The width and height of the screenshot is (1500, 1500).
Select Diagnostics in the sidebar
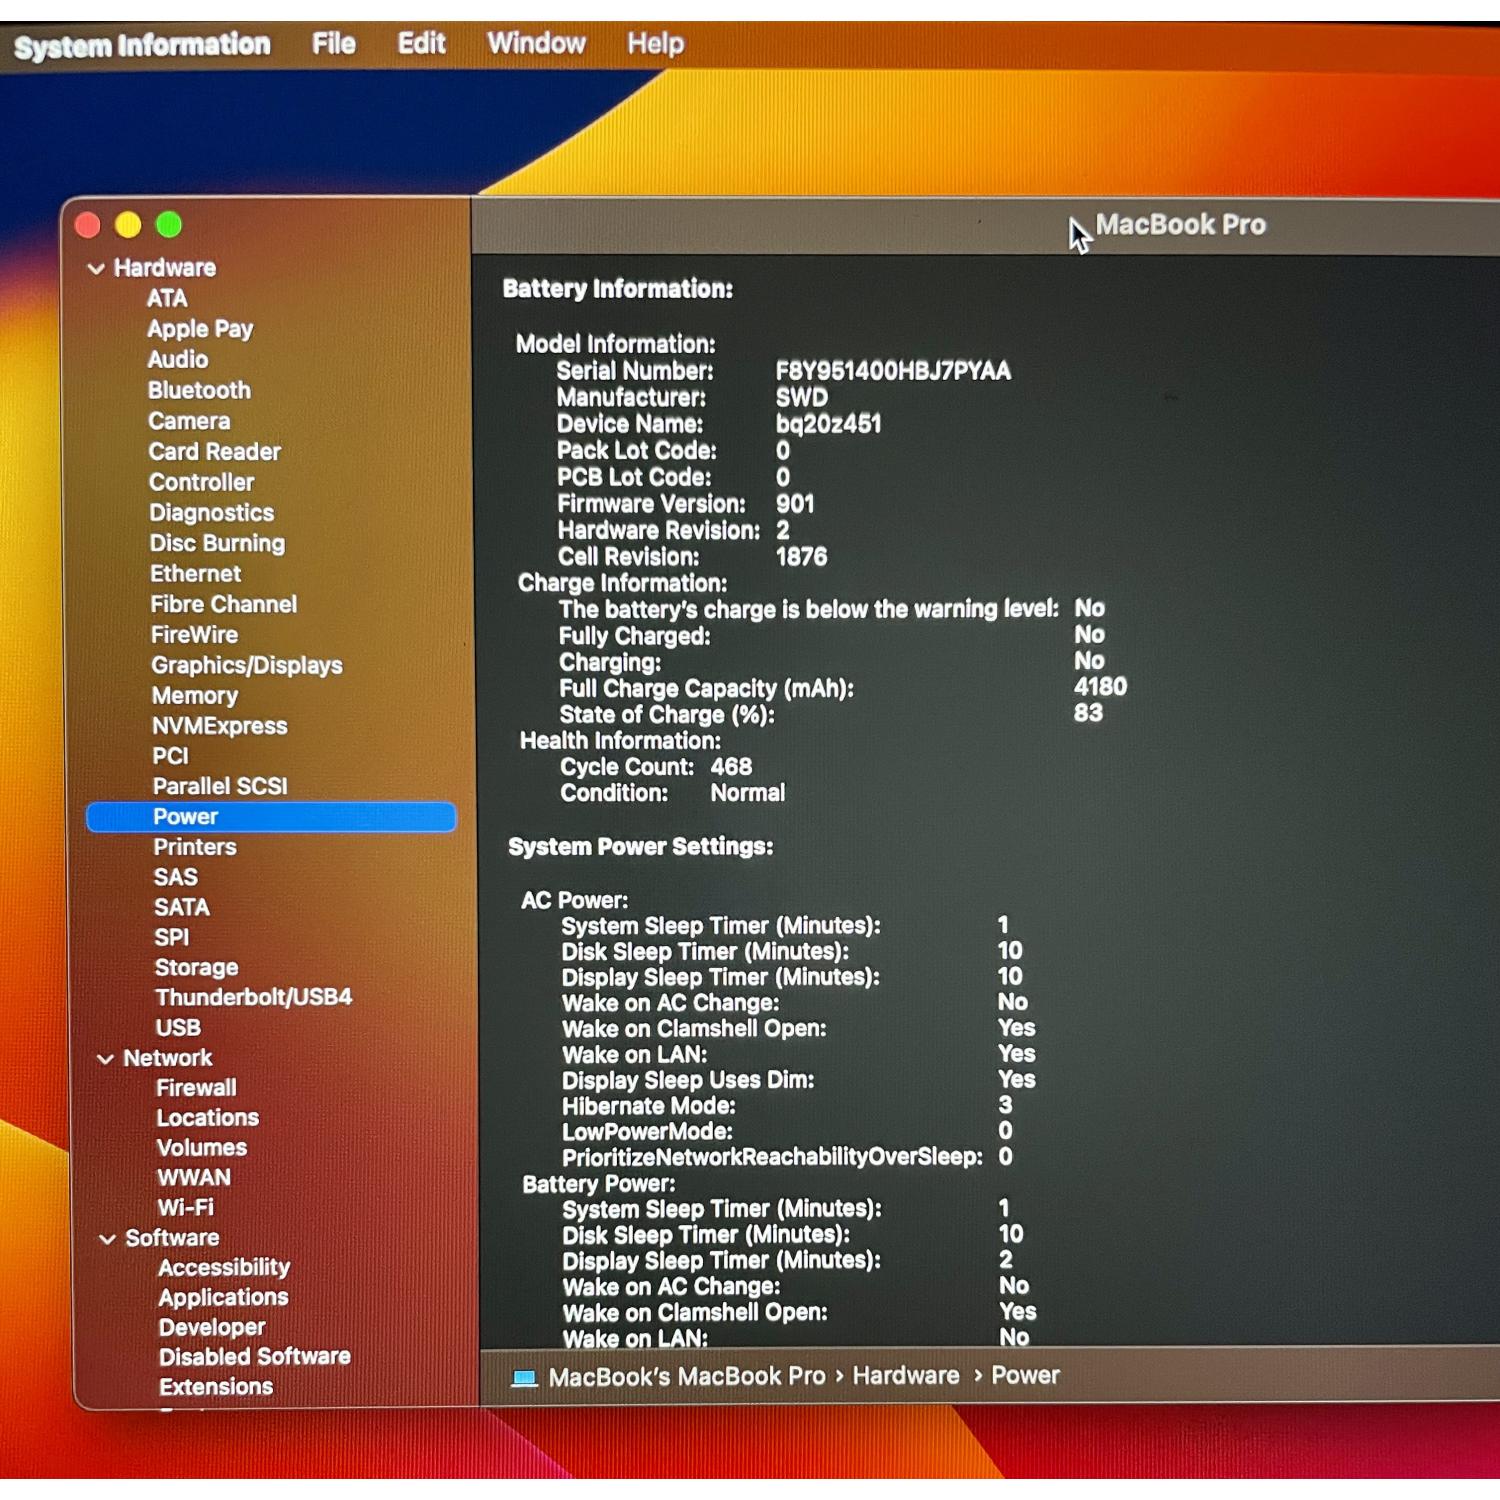click(211, 514)
